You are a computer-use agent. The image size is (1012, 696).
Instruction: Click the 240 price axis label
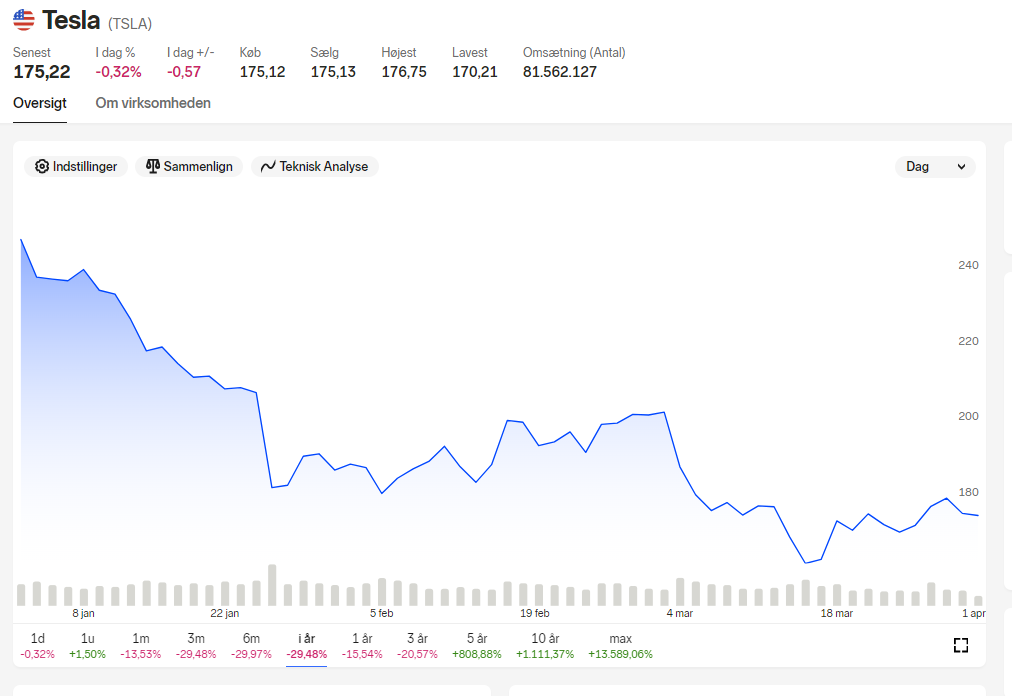pos(968,265)
